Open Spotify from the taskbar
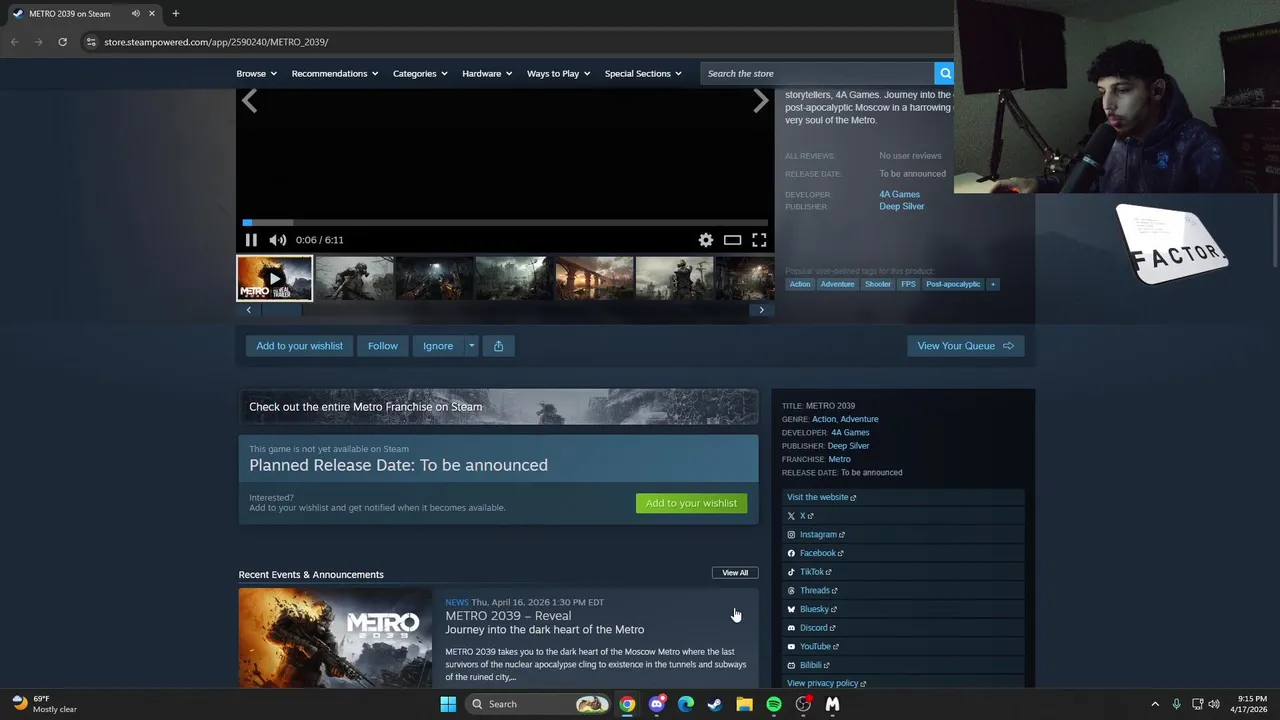This screenshot has height=720, width=1280. pyautogui.click(x=774, y=704)
